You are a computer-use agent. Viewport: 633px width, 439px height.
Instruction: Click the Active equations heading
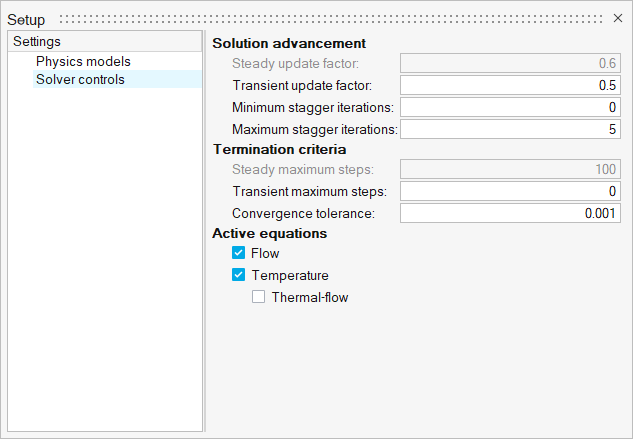(270, 233)
